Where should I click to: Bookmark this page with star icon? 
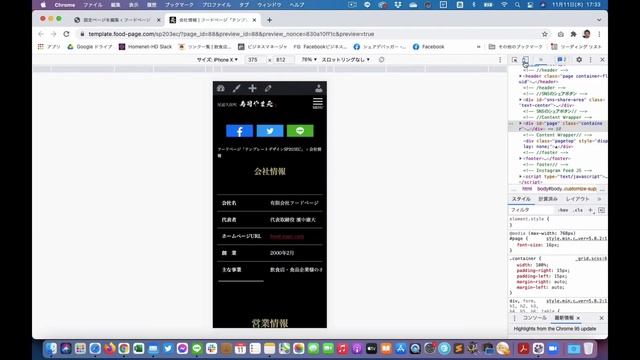click(544, 34)
